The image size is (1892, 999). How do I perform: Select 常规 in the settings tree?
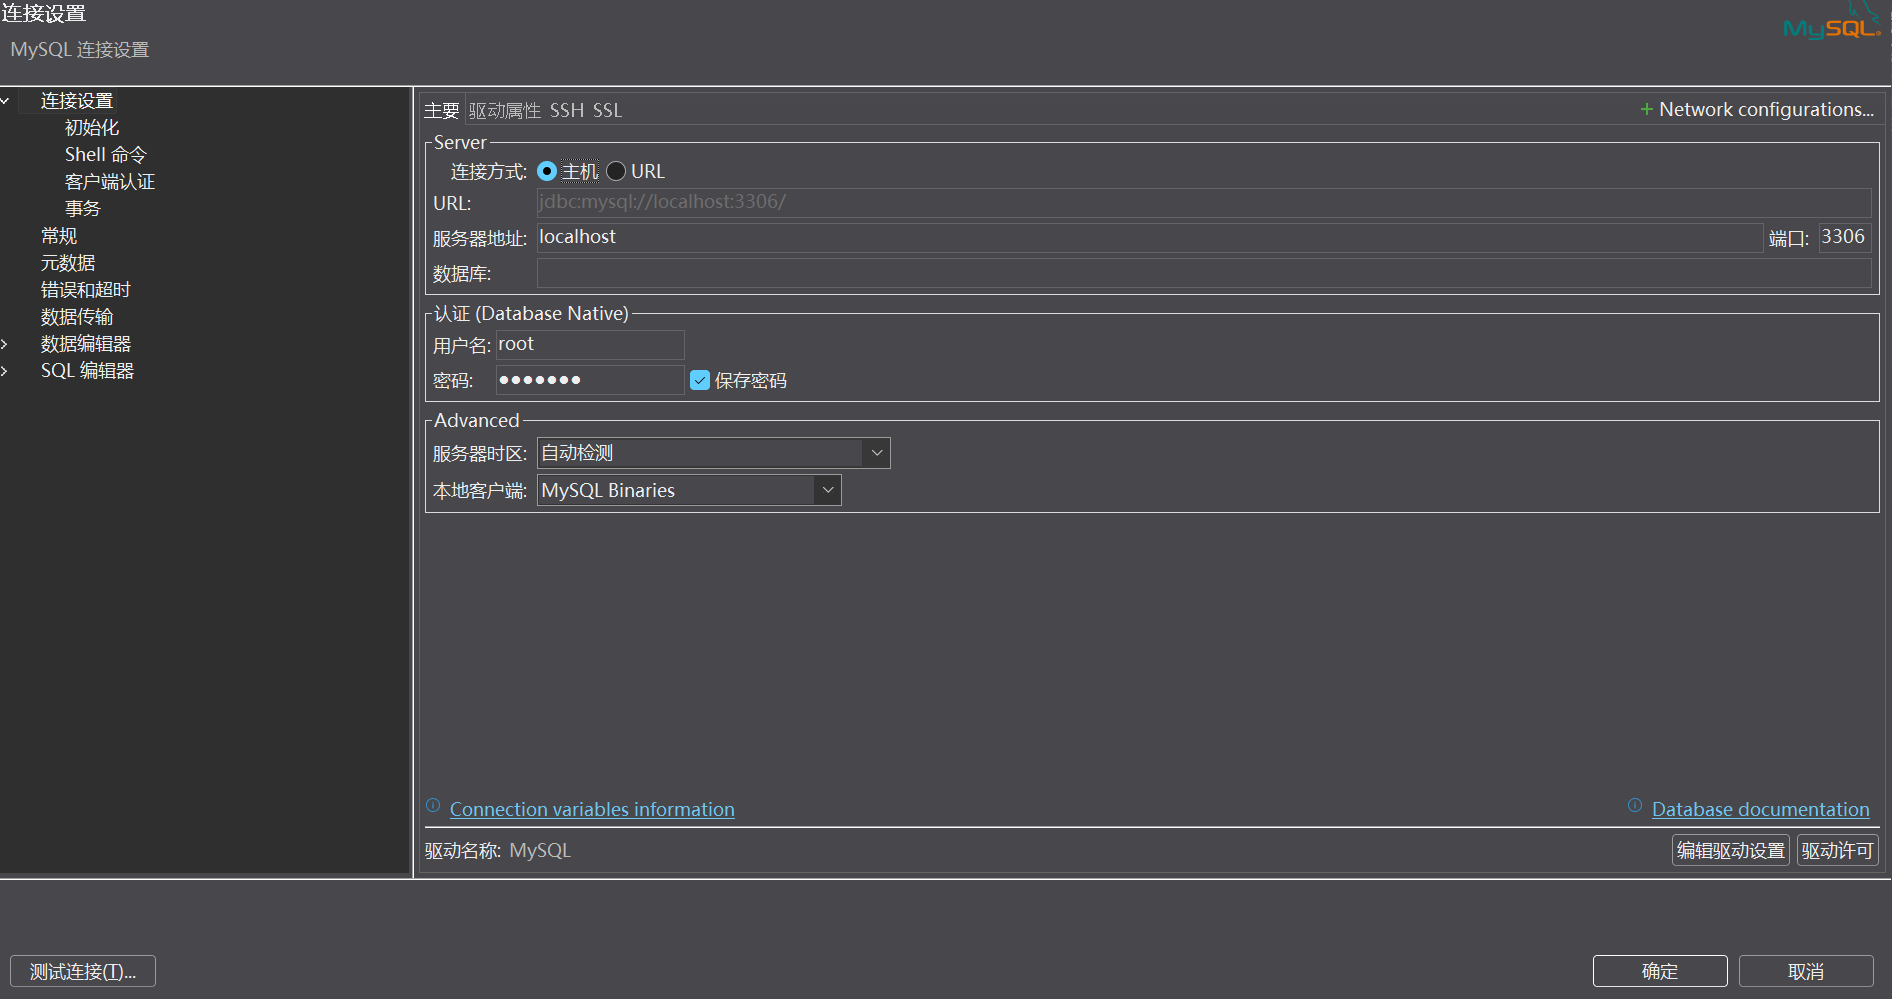59,236
